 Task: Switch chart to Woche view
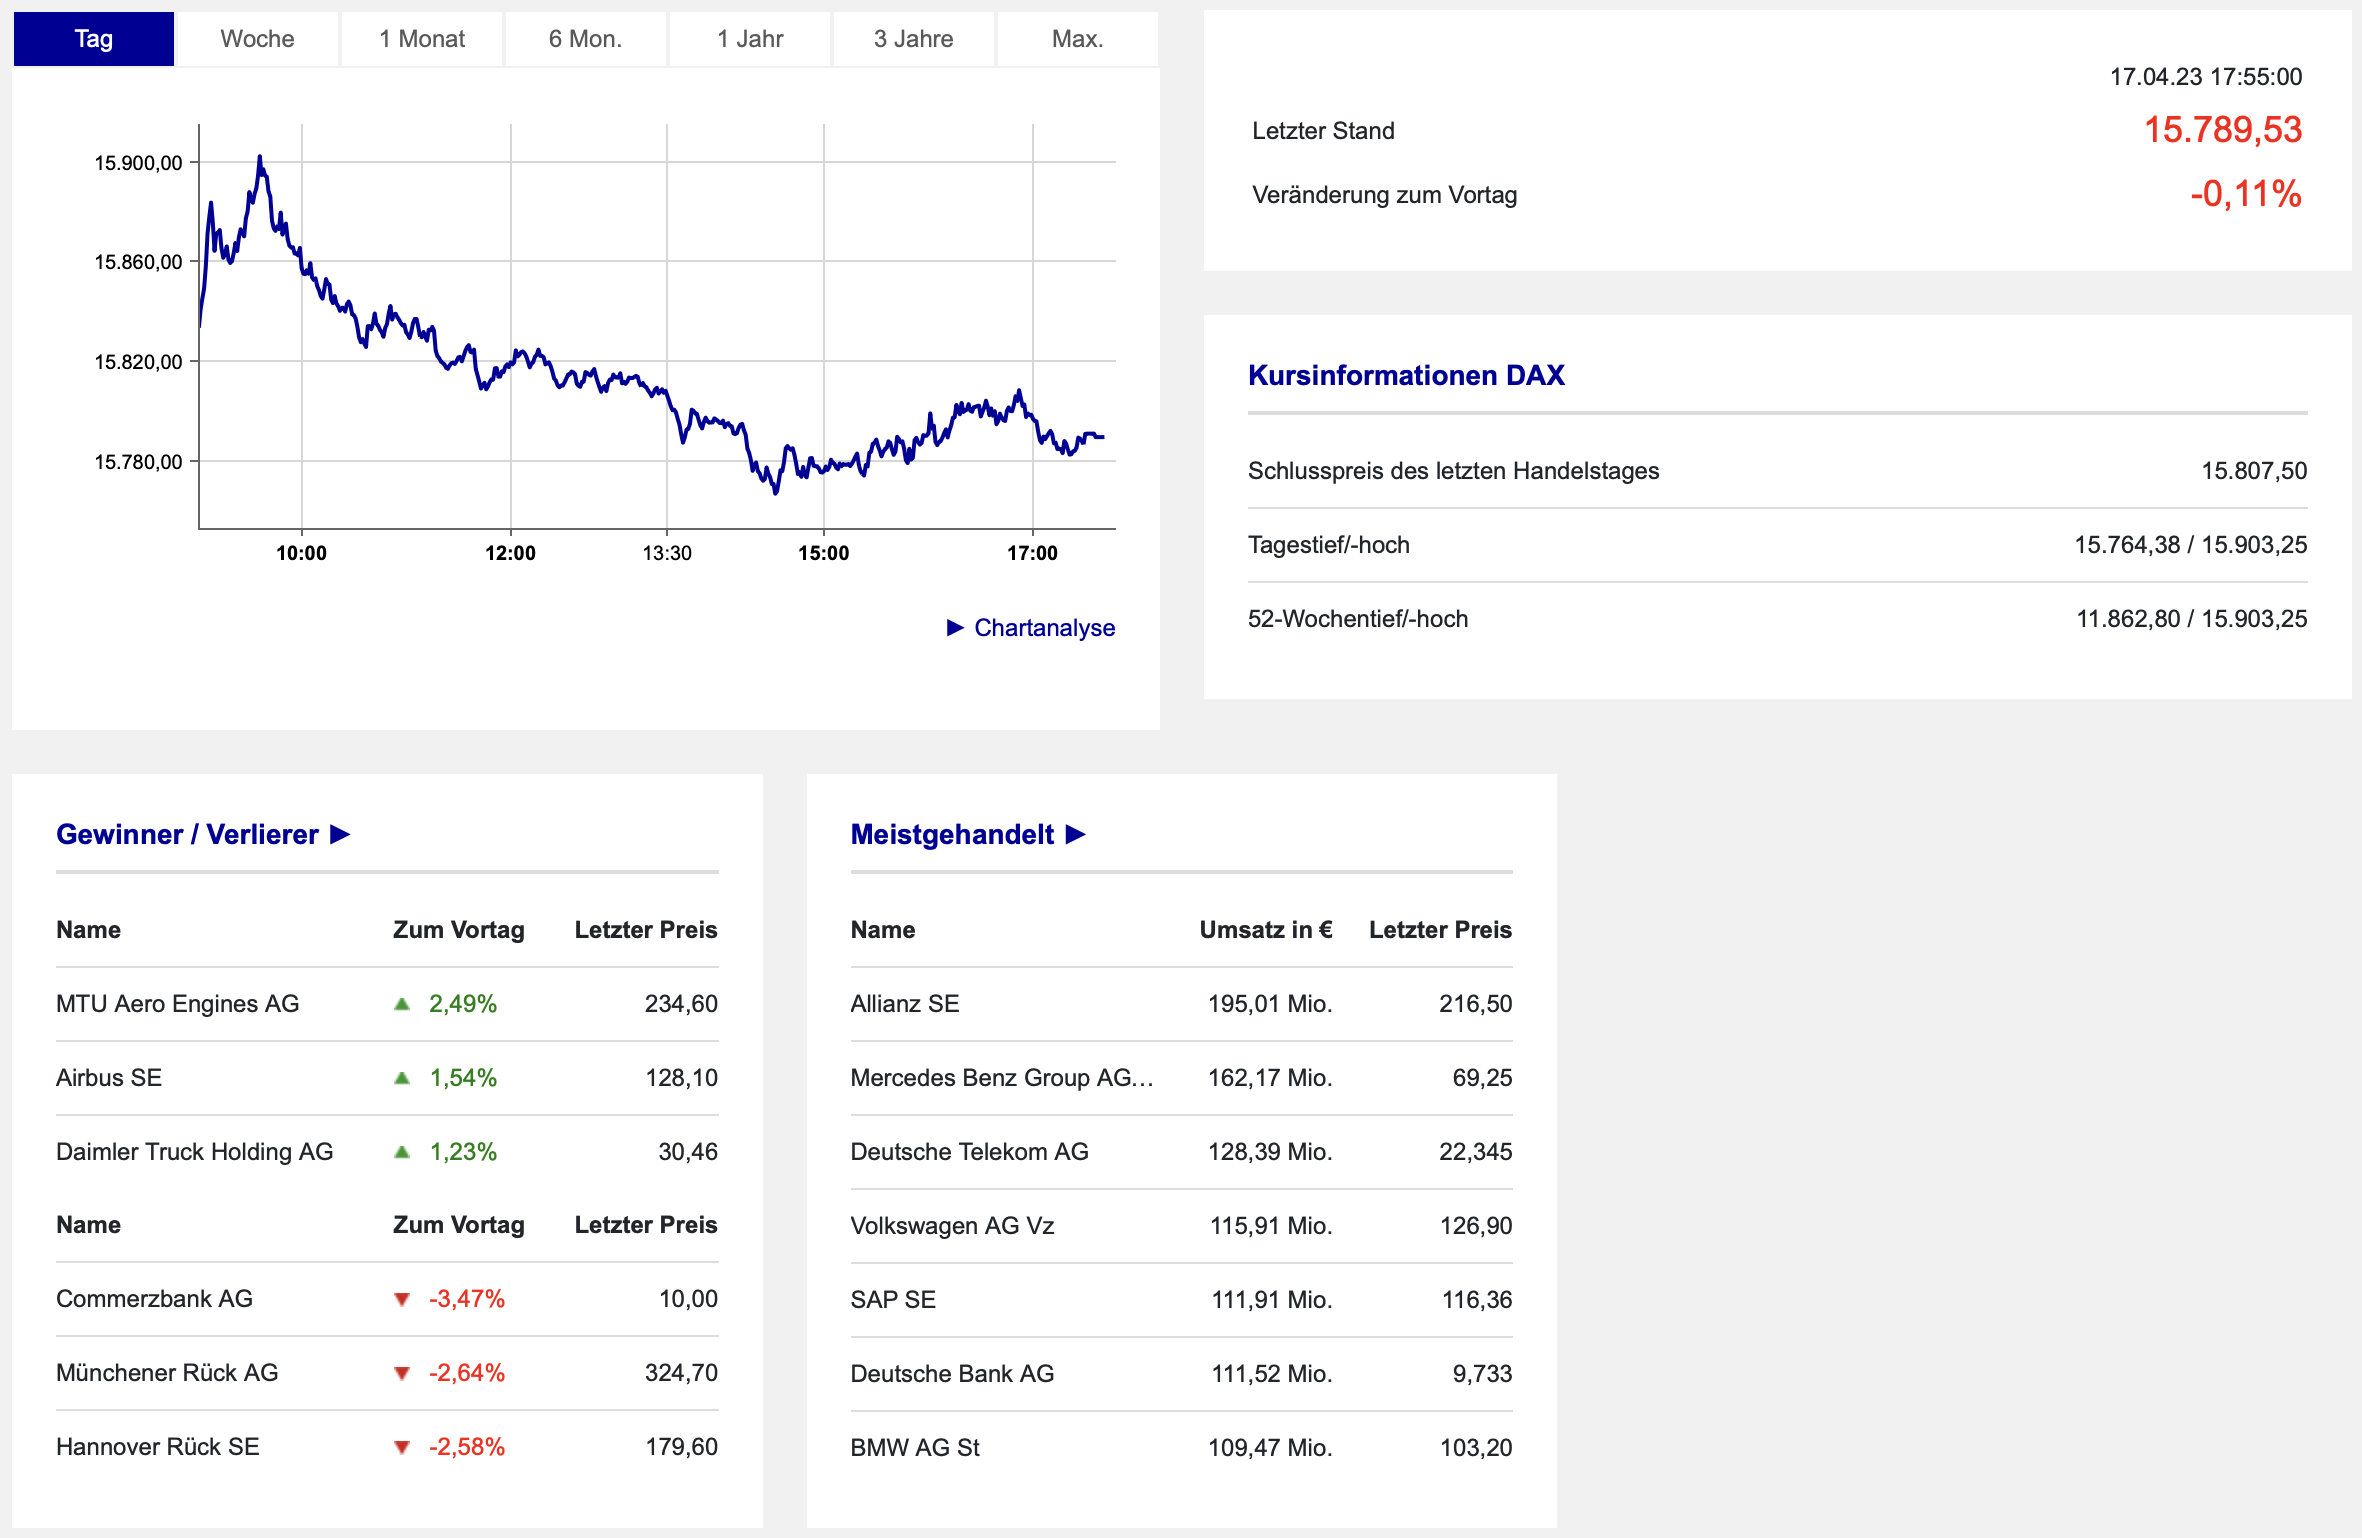click(257, 39)
